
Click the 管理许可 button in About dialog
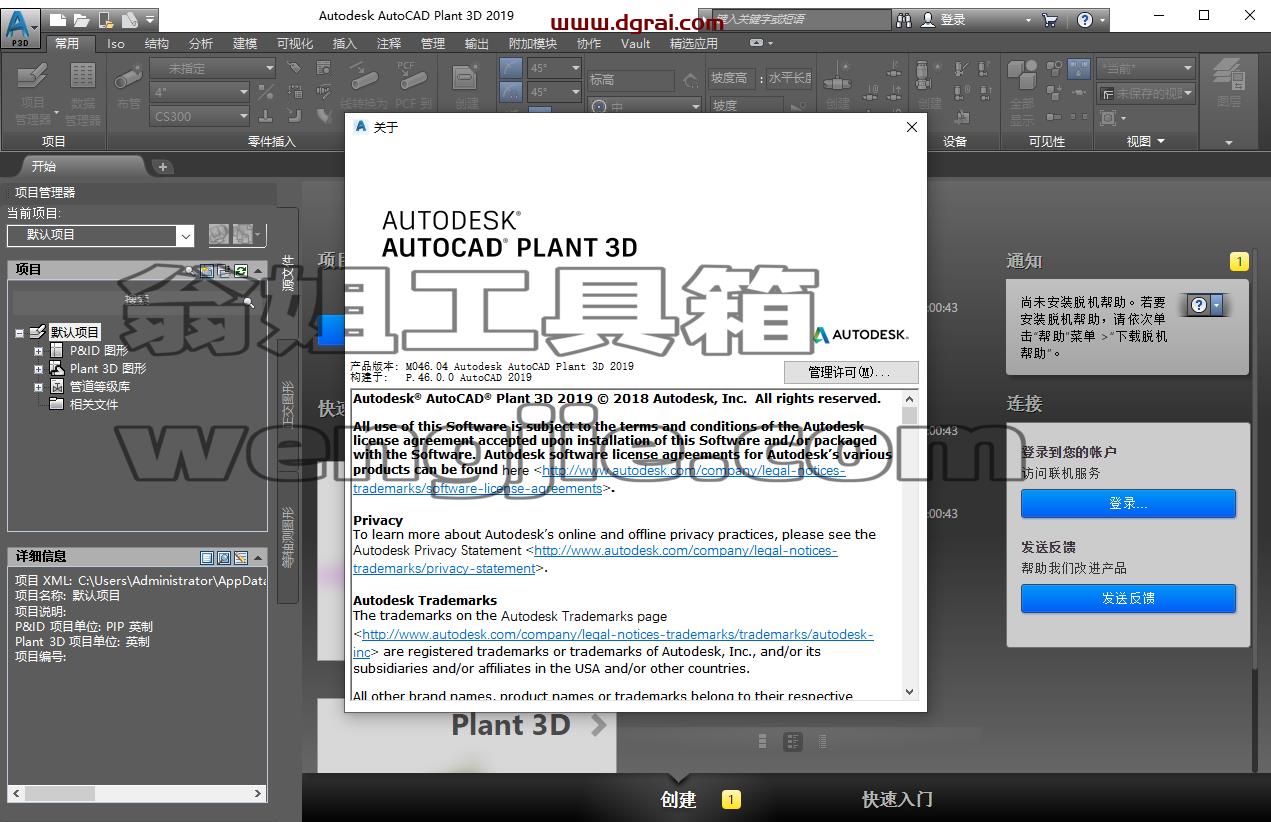tap(850, 372)
